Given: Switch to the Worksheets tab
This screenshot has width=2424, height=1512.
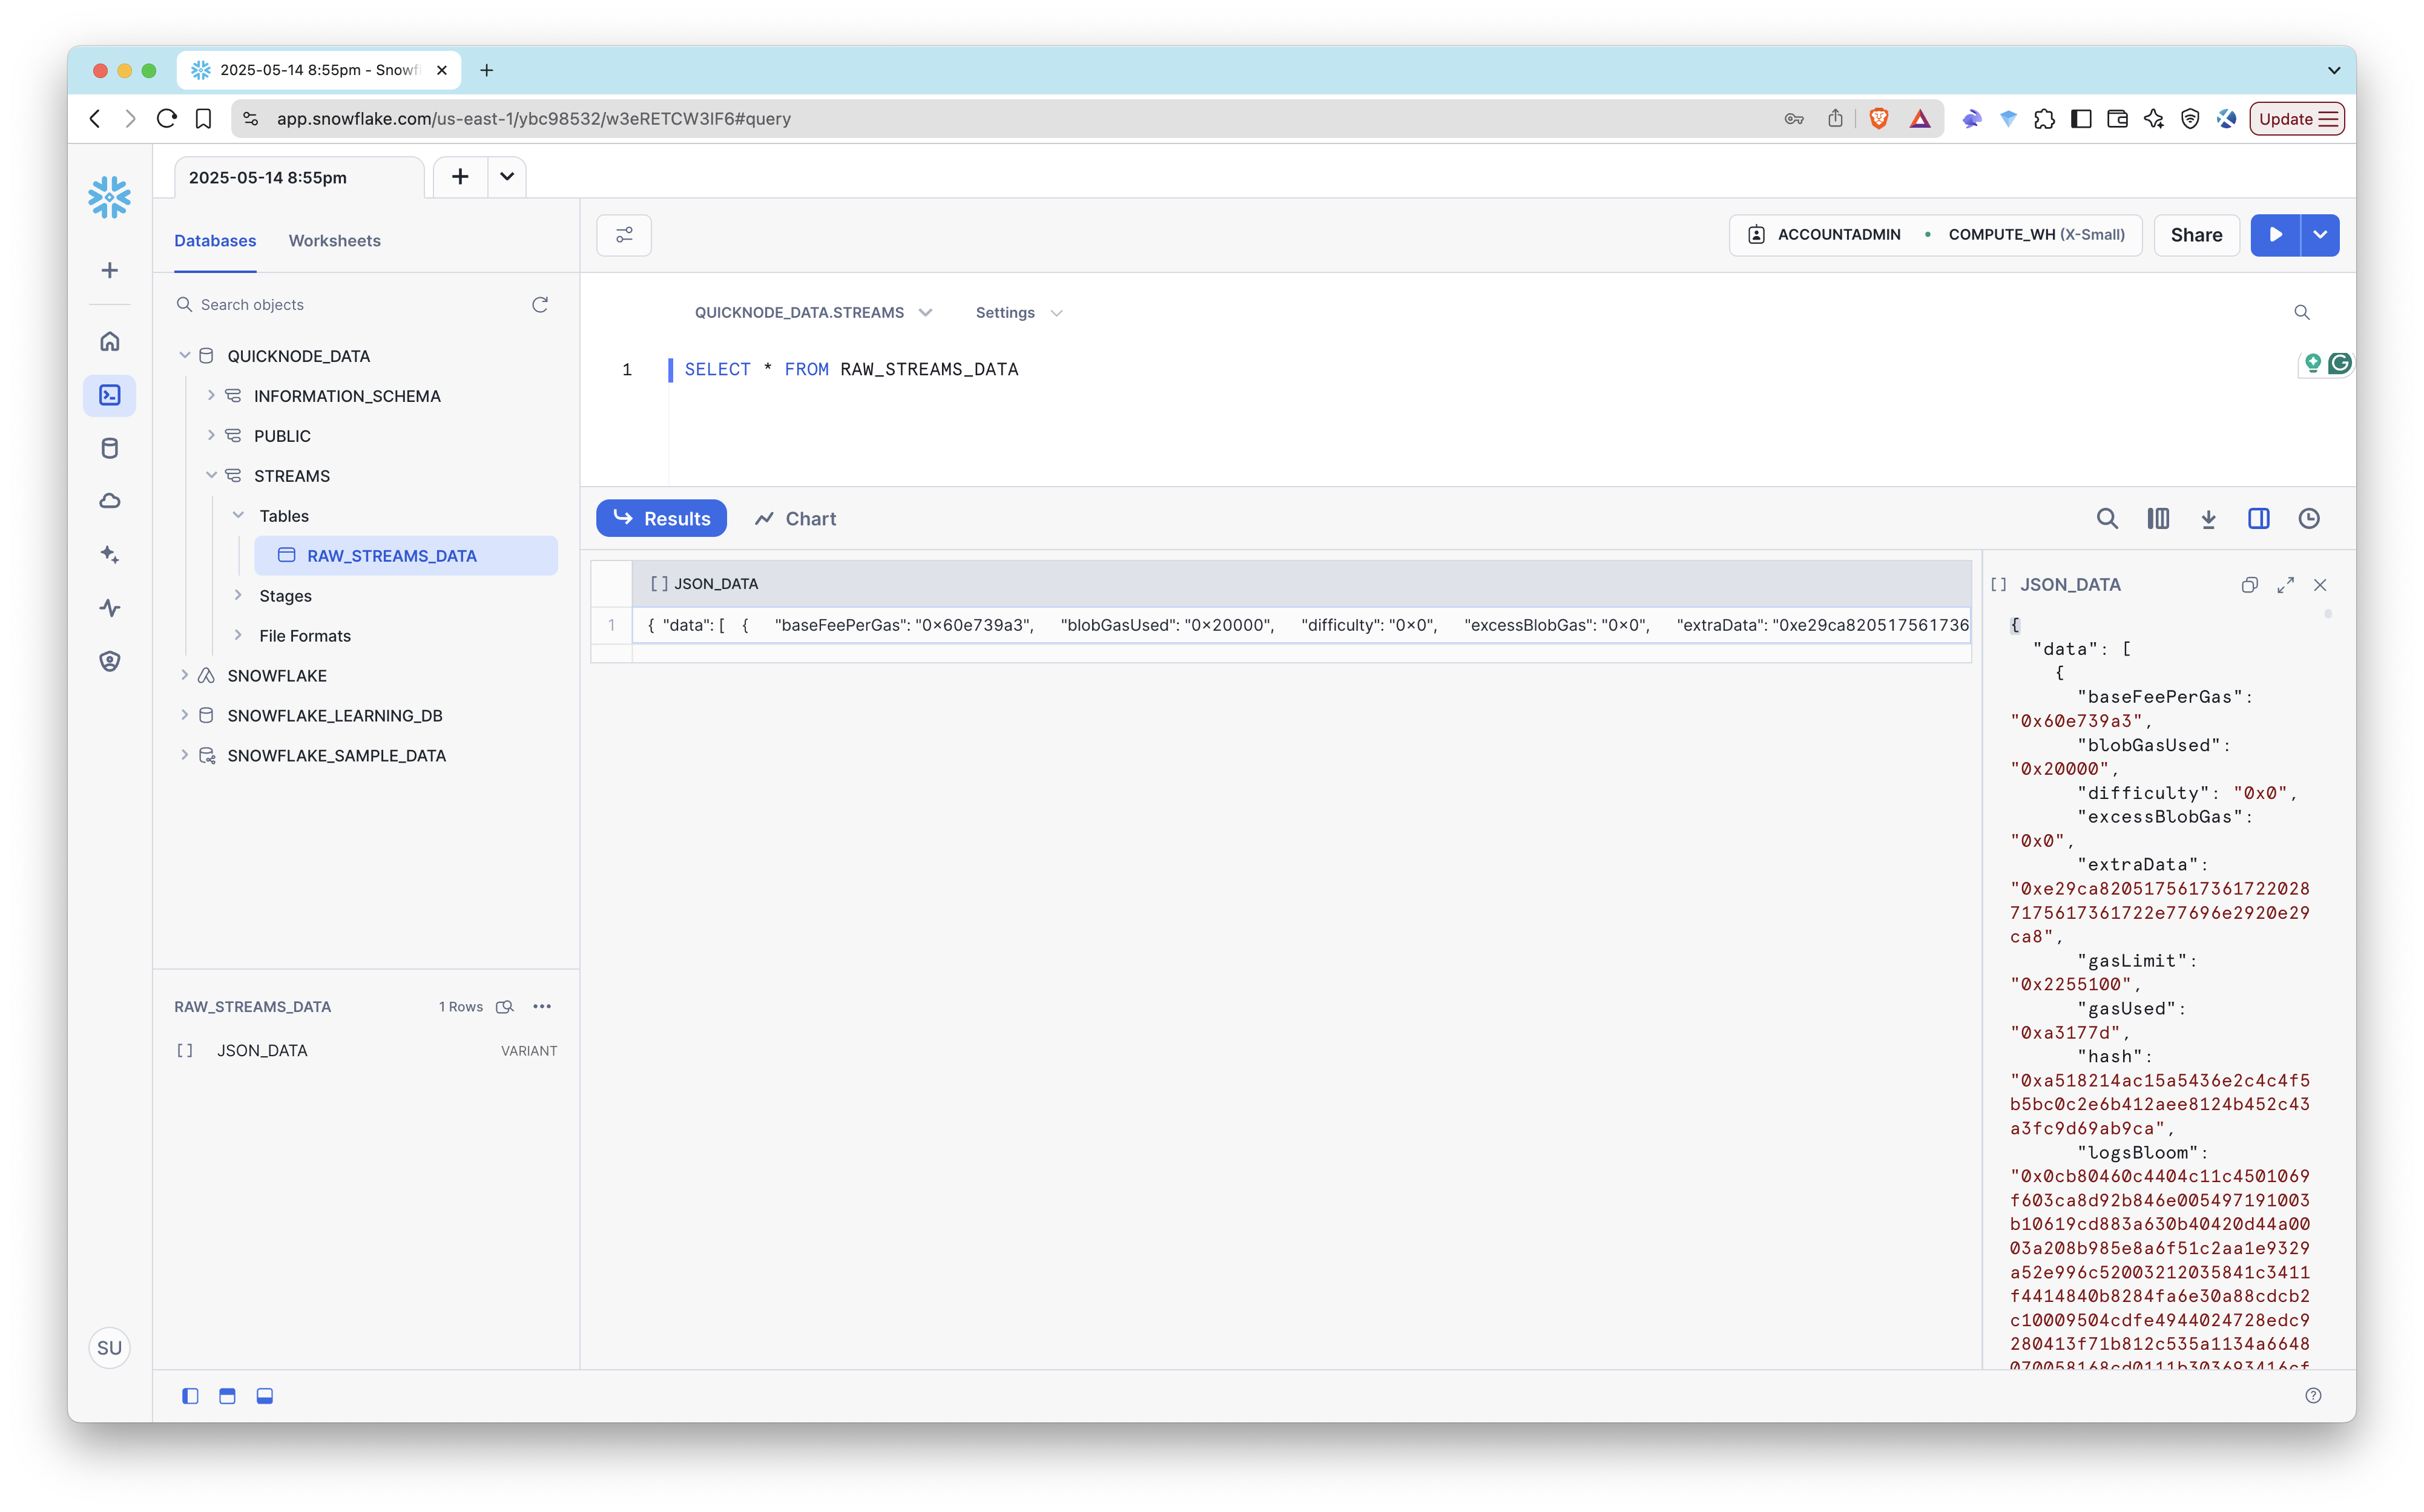Looking at the screenshot, I should [x=334, y=241].
